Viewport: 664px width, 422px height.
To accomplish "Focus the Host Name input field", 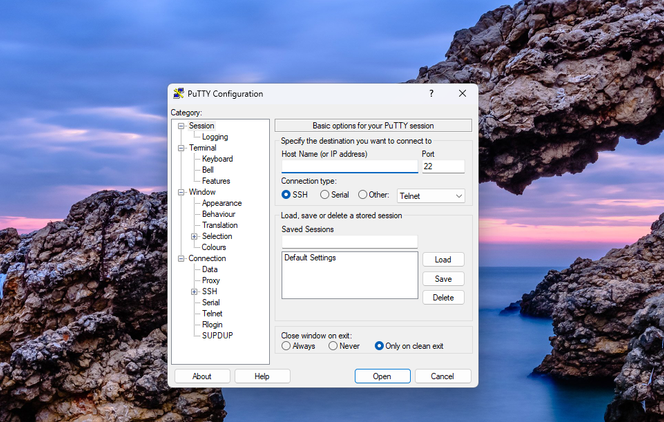I will 350,166.
